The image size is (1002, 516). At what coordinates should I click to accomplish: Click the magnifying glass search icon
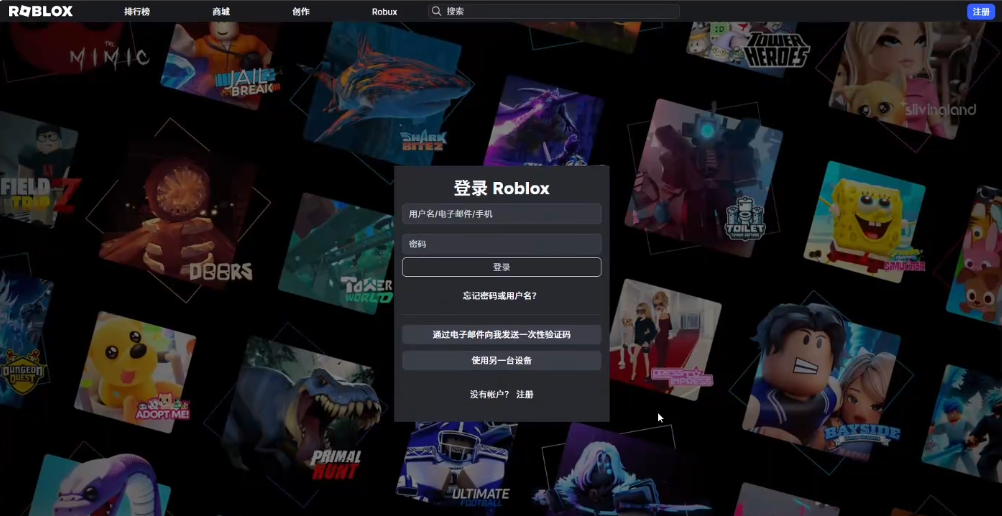436,12
